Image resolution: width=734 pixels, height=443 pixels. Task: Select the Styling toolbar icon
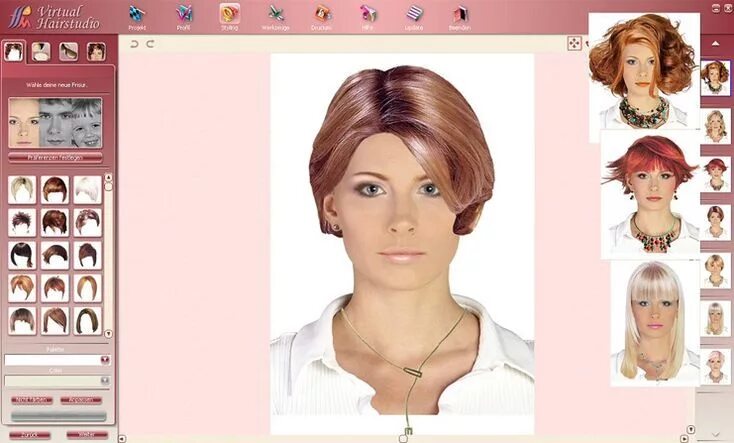tap(229, 14)
